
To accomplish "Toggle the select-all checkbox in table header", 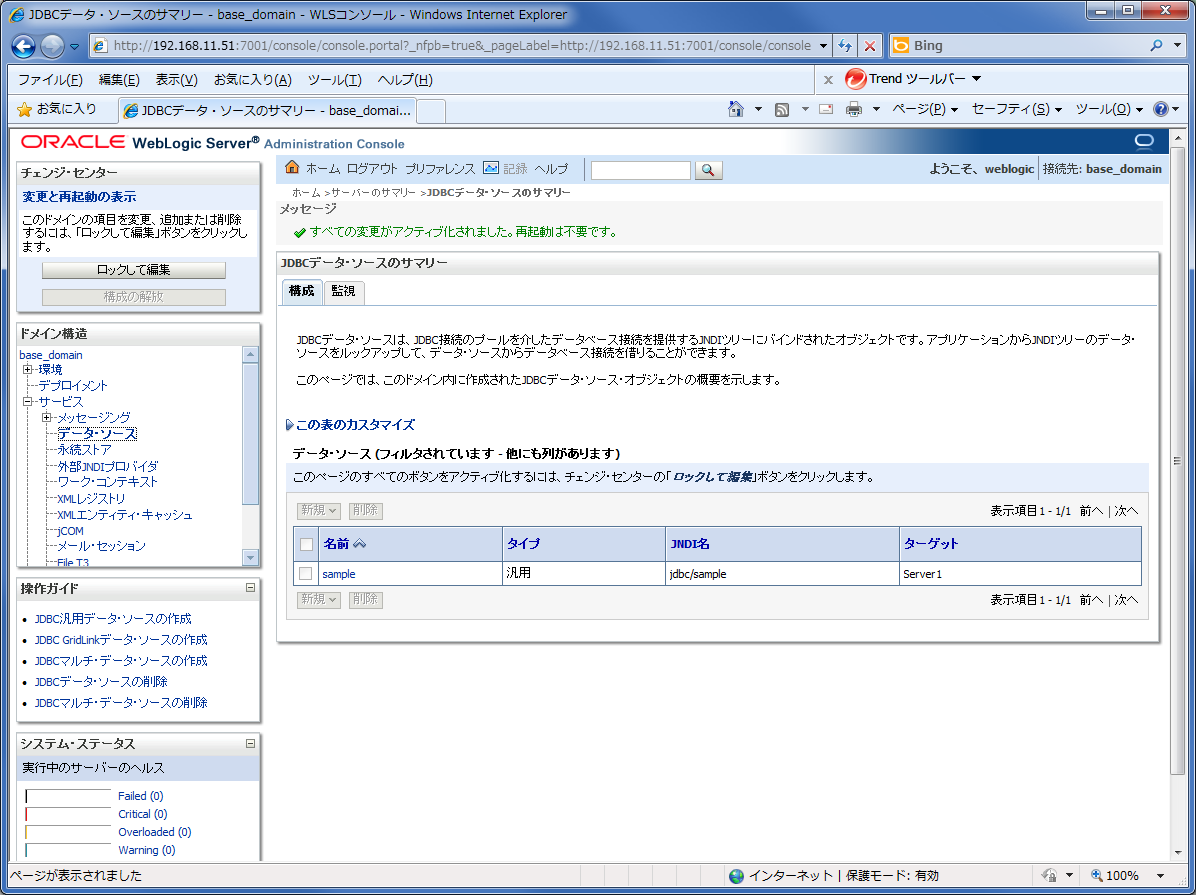I will click(306, 544).
